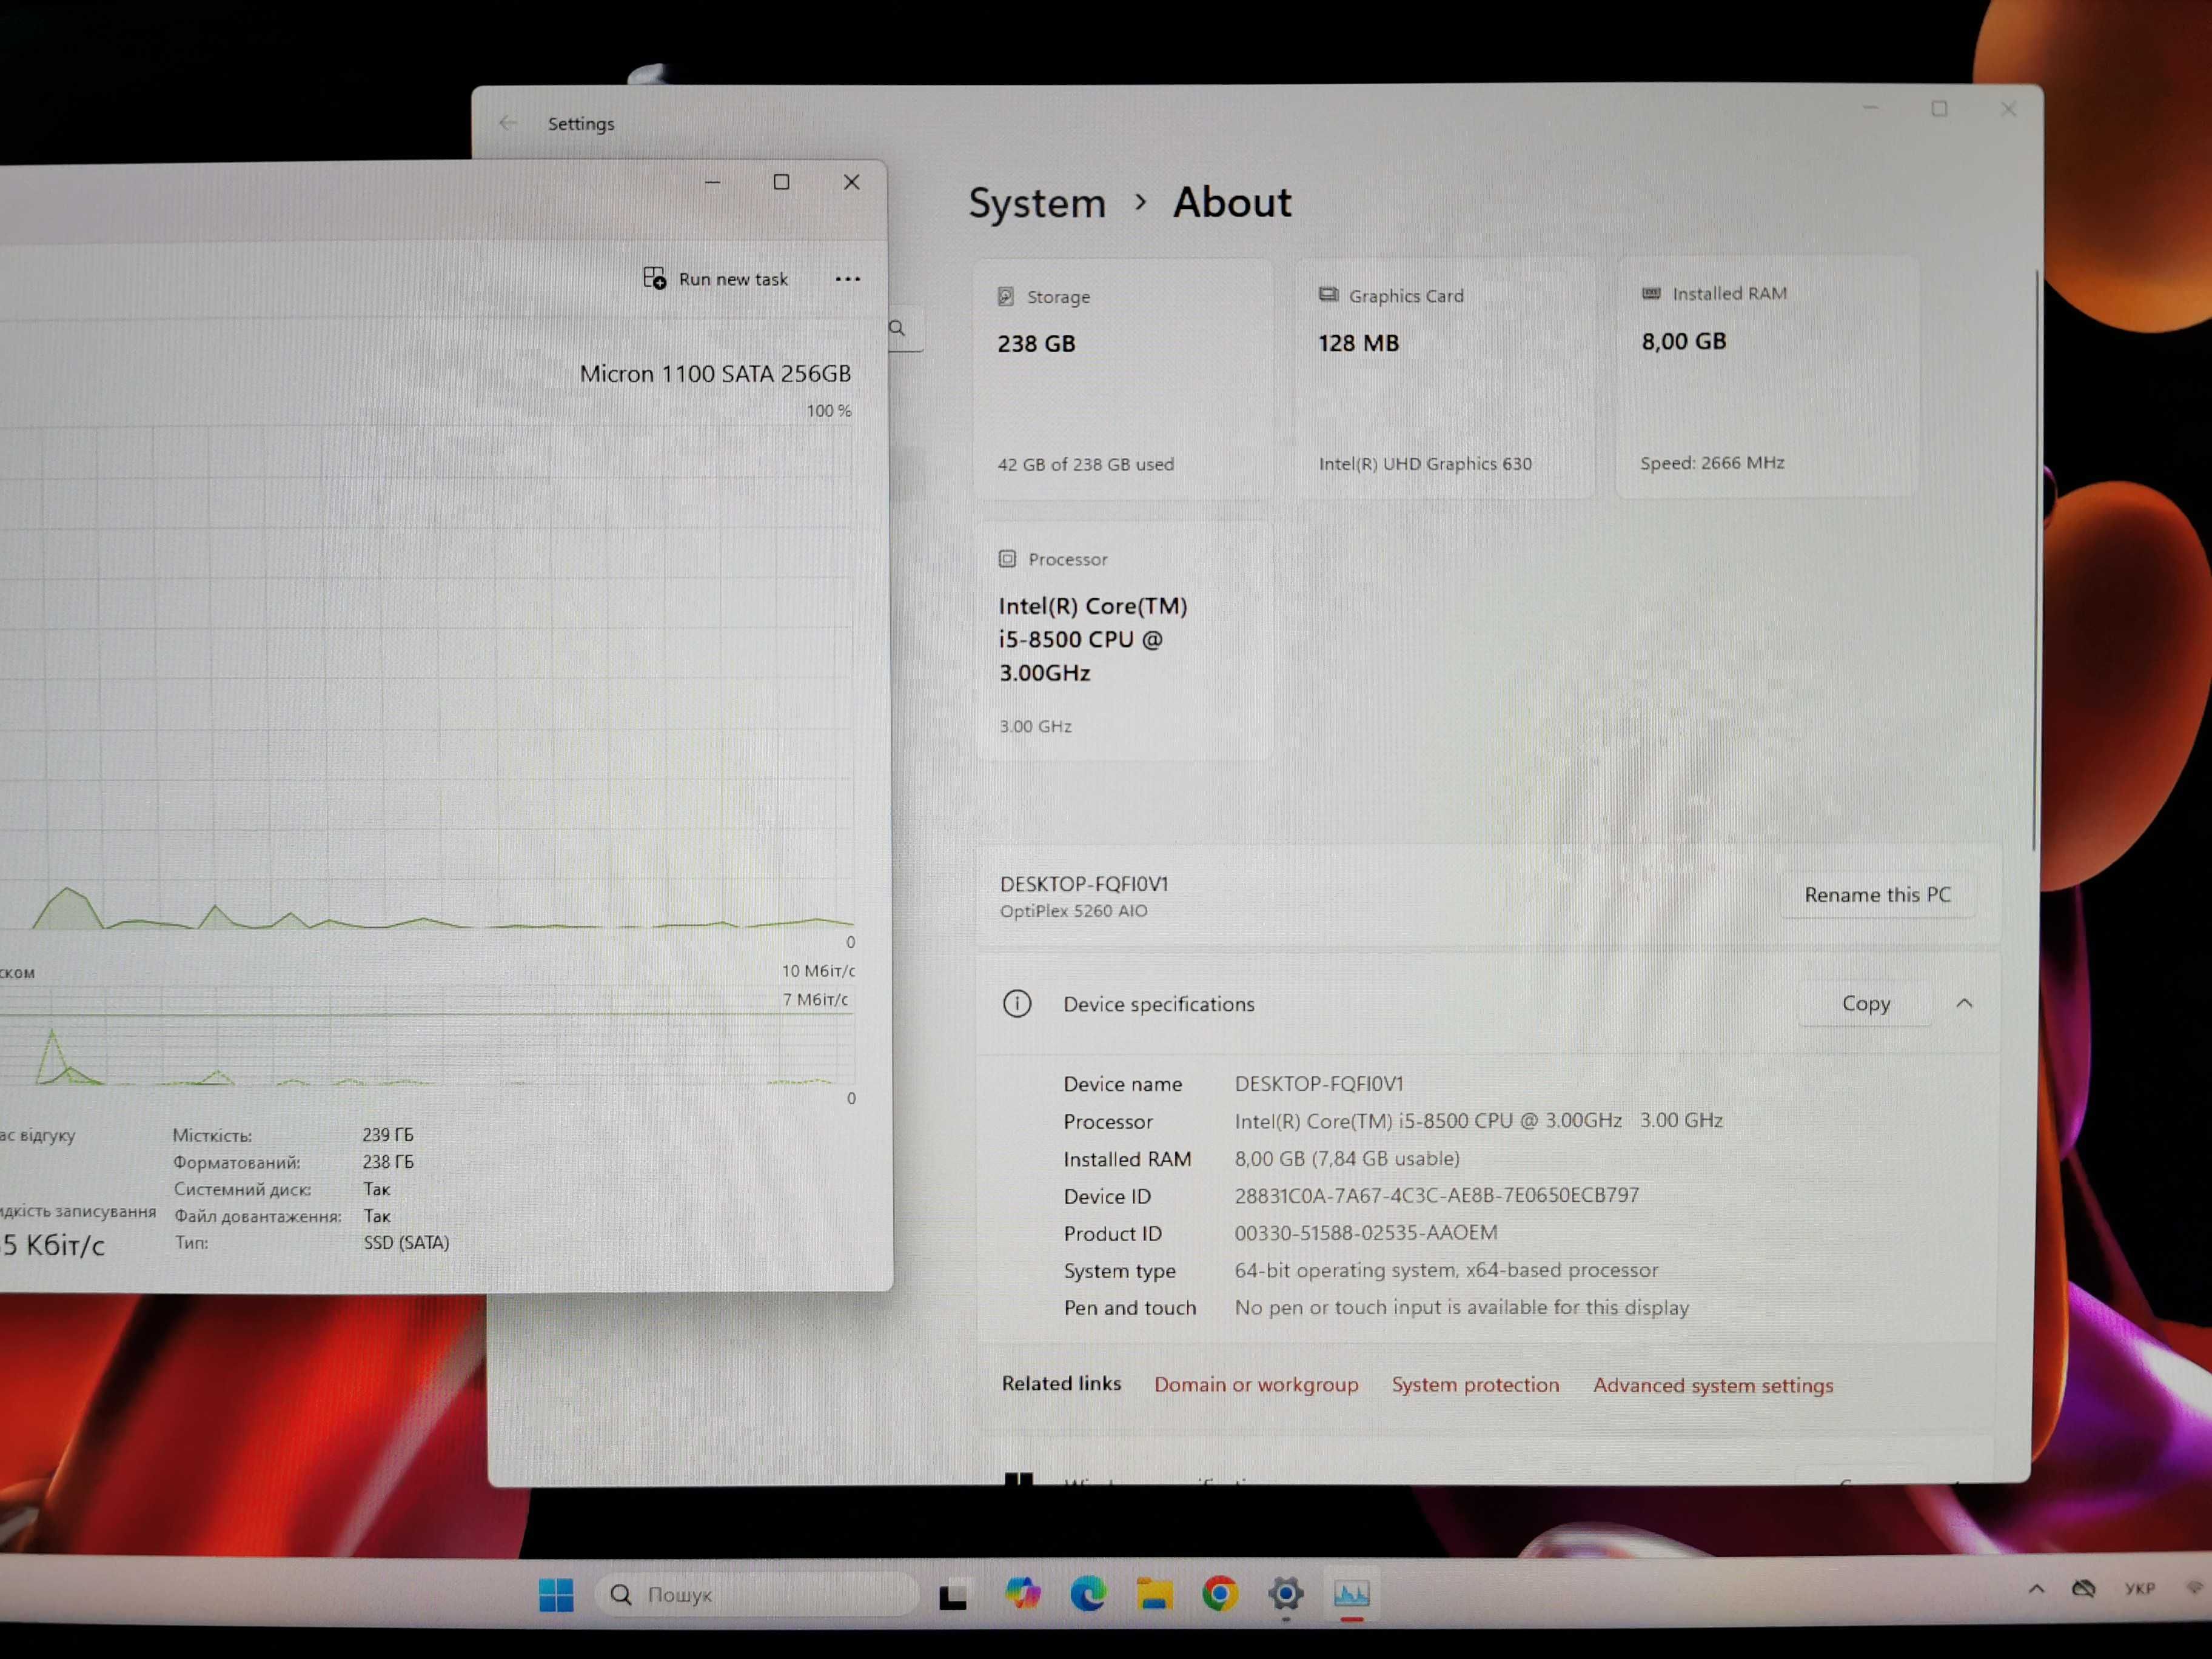Open the Windows Start menu
Viewport: 2212px width, 1659px height.
coord(556,1594)
